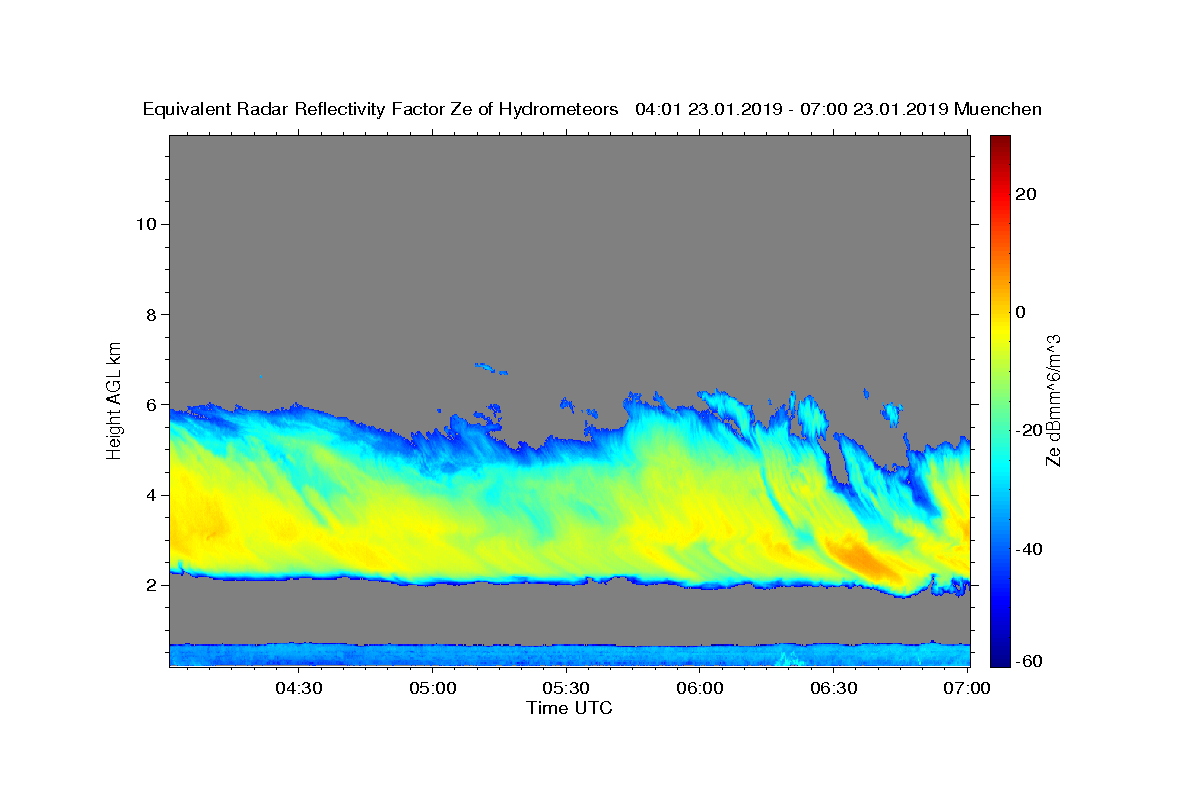Click the colorbar label '0'
Image resolution: width=1200 pixels, height=800 pixels.
coord(1021,312)
